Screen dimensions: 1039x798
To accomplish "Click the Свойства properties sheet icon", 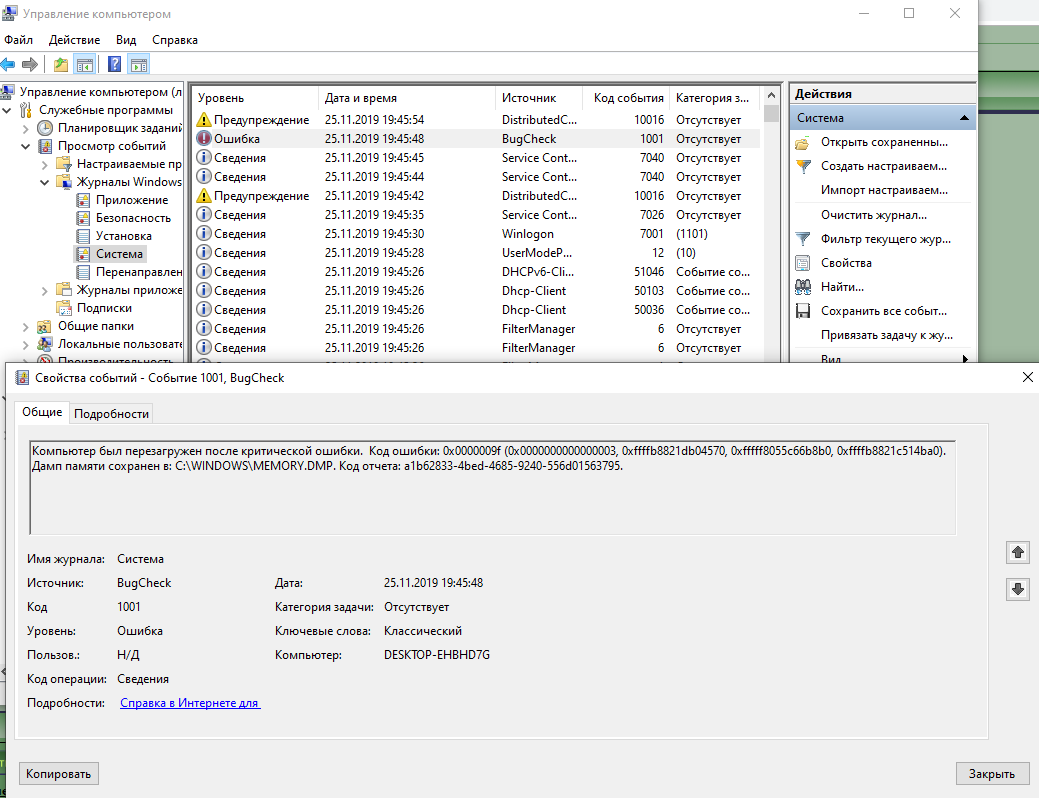I will coord(802,263).
